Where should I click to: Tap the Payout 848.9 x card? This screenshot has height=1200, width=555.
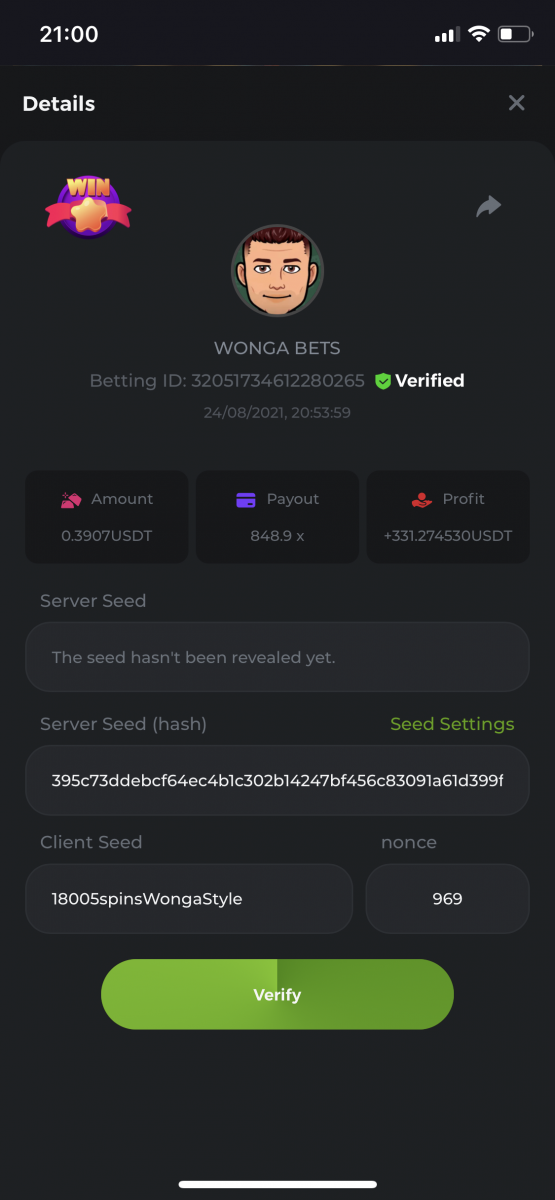pyautogui.click(x=277, y=517)
